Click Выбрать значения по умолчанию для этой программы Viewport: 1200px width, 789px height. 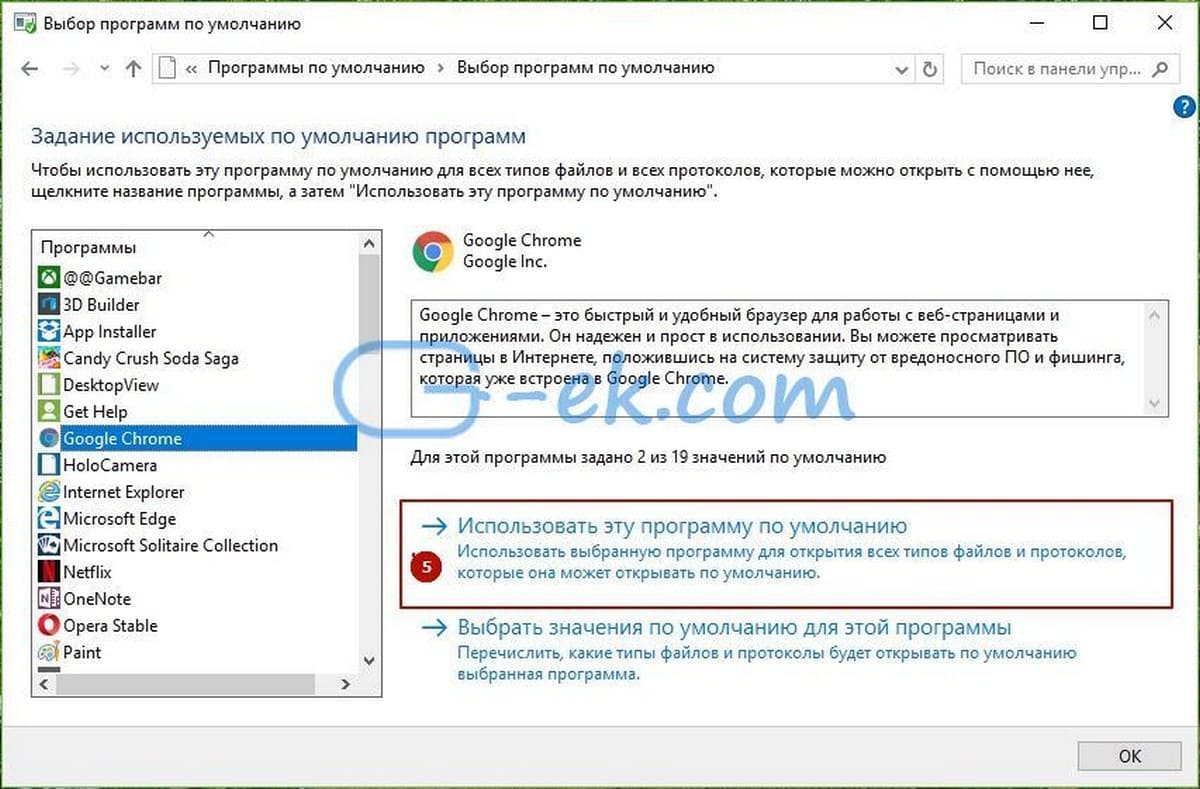coord(734,628)
